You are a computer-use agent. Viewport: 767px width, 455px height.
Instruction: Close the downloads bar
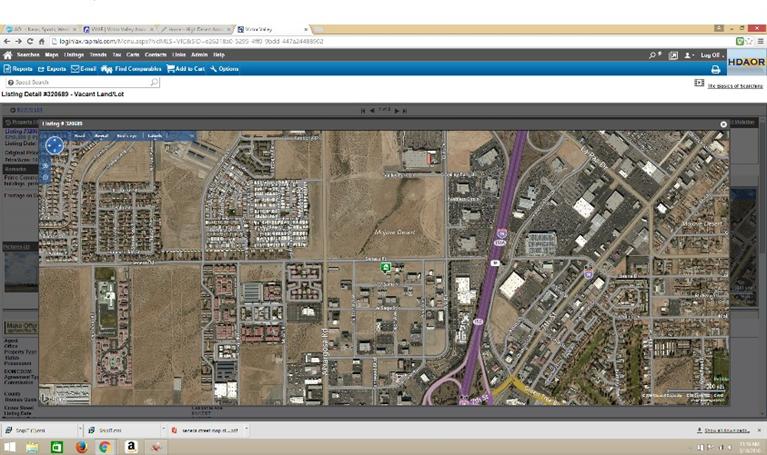pyautogui.click(x=759, y=431)
